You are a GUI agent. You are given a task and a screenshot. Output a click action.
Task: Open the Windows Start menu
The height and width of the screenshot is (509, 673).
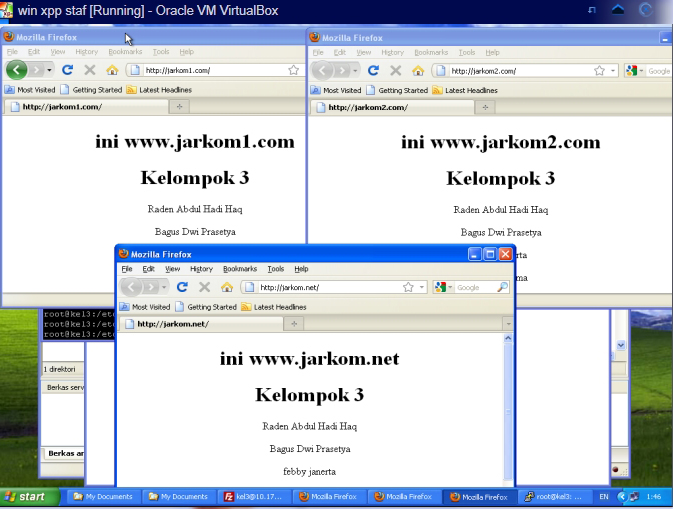(x=30, y=497)
